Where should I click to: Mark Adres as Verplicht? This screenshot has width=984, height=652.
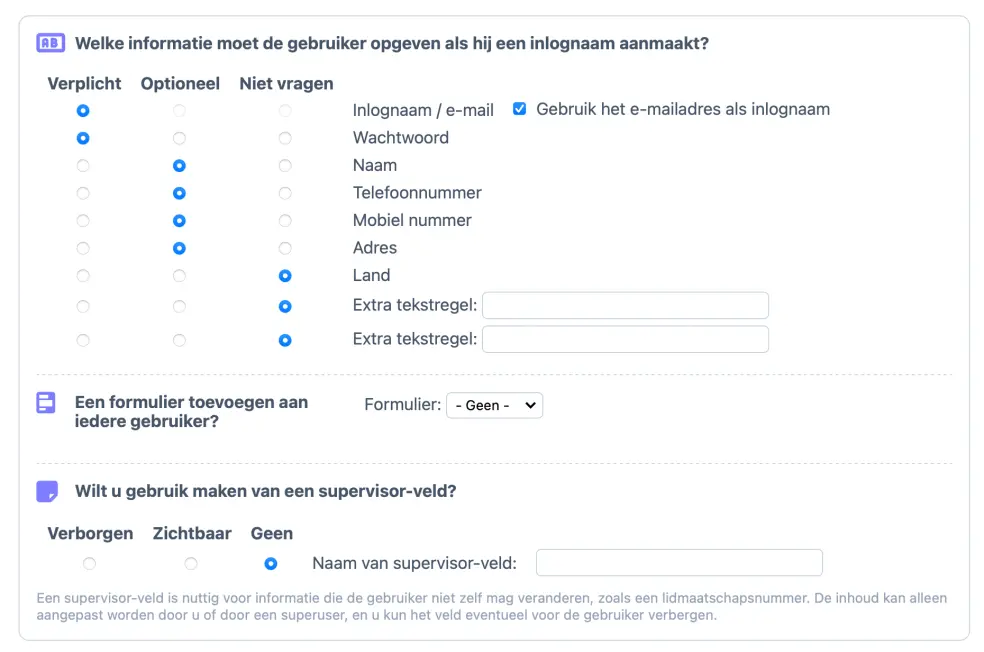pos(83,248)
